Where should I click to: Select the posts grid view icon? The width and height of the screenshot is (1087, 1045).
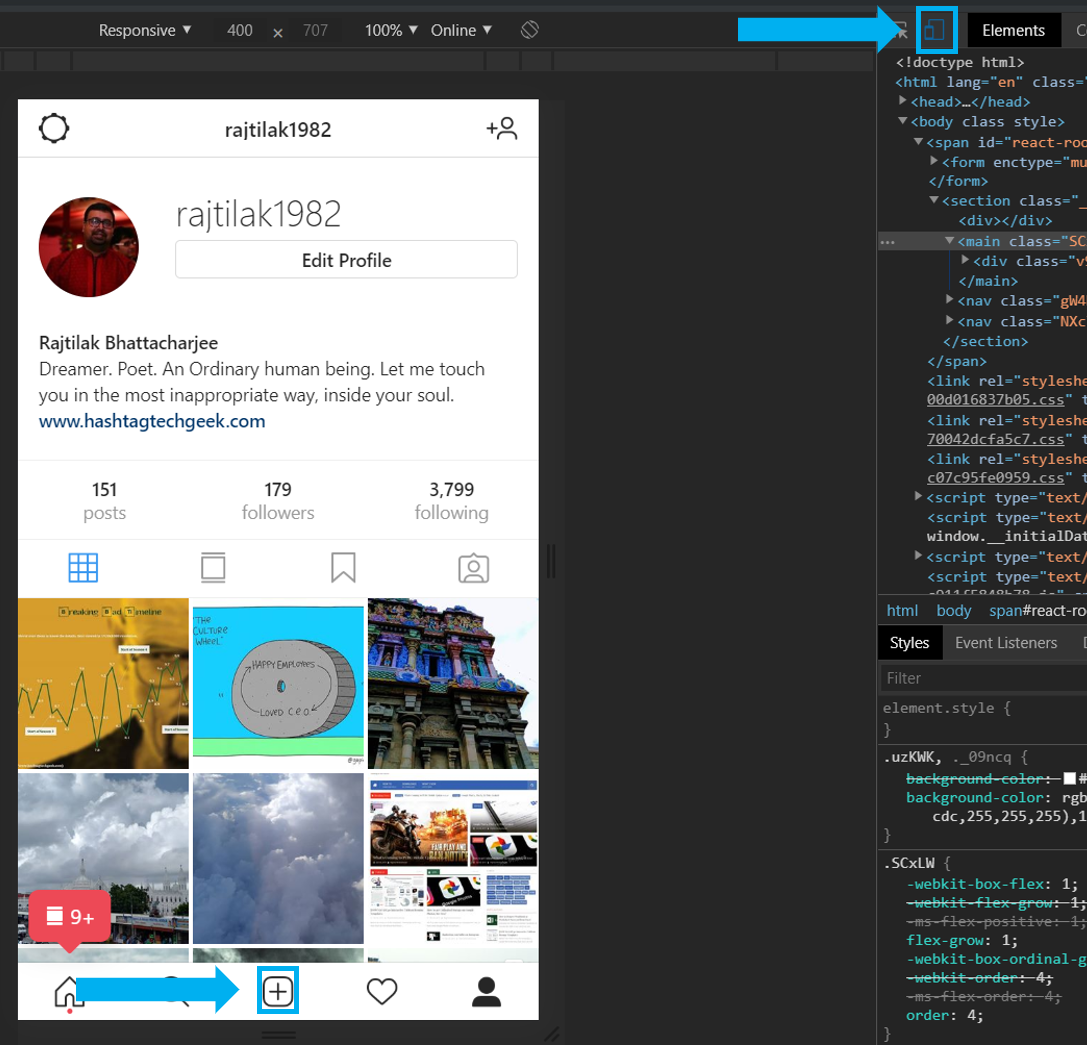[84, 567]
